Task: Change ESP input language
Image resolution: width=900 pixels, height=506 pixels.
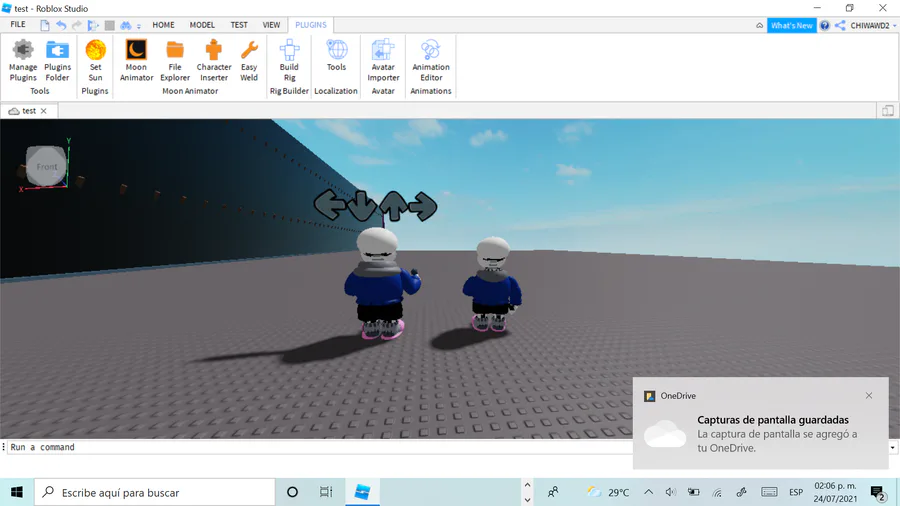Action: click(796, 492)
